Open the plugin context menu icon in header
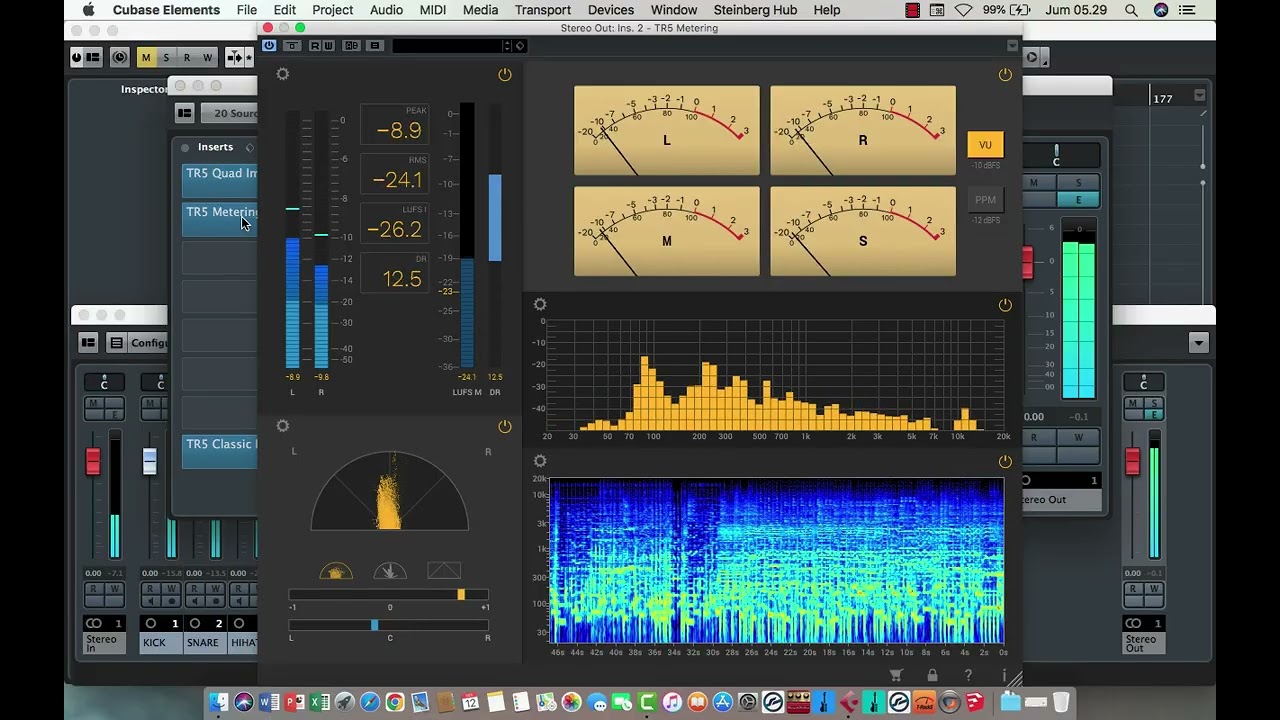 pyautogui.click(x=375, y=46)
